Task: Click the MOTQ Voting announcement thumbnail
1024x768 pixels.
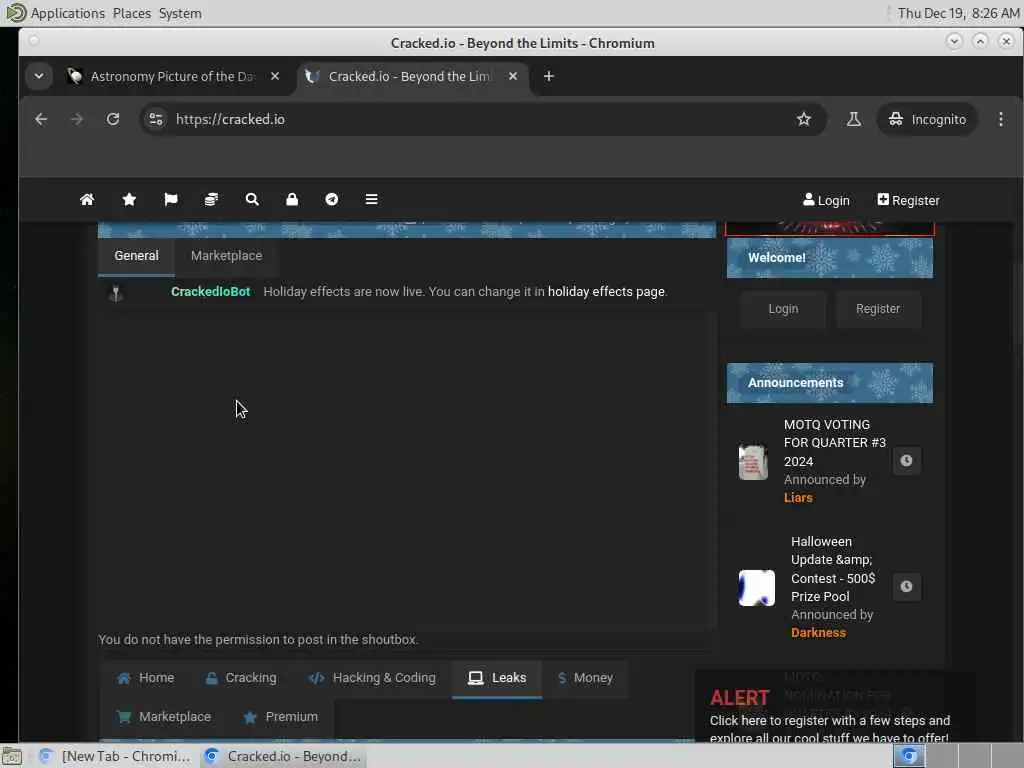Action: (753, 462)
